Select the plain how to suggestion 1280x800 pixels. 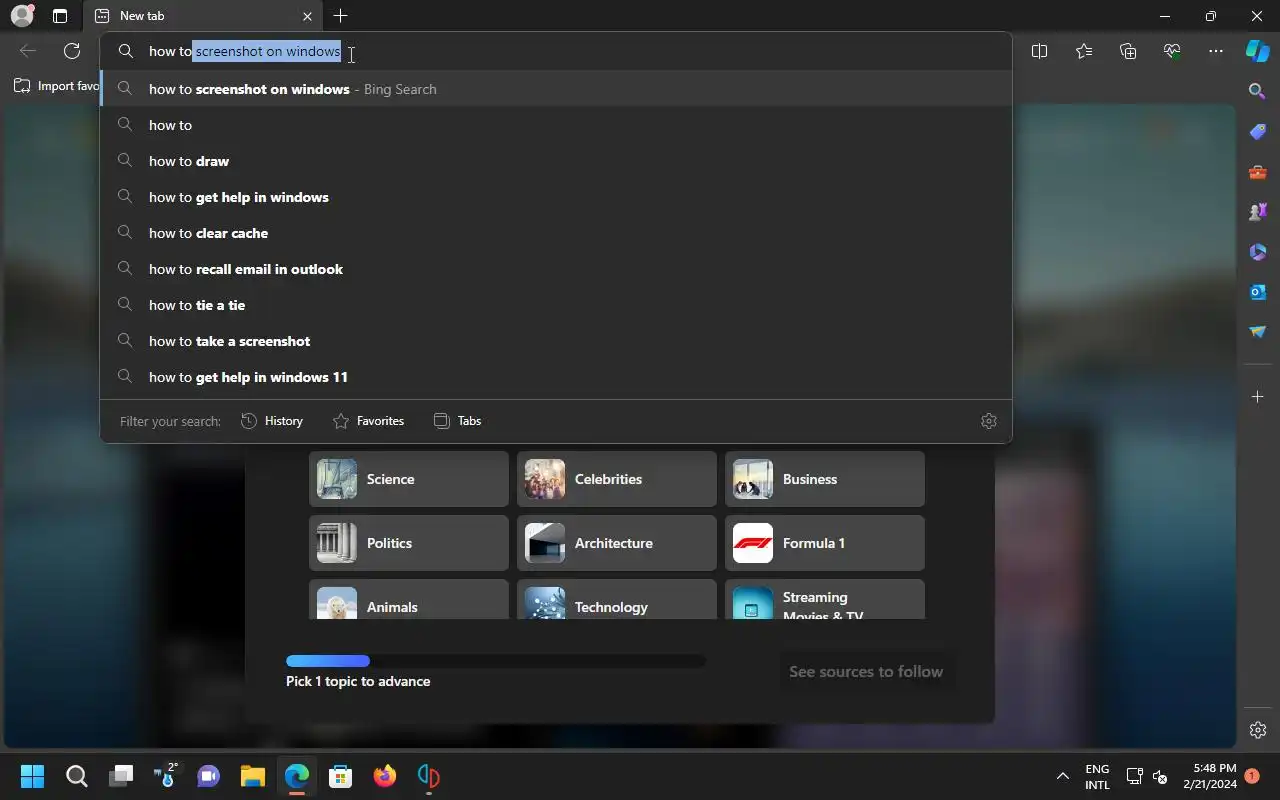tap(556, 125)
